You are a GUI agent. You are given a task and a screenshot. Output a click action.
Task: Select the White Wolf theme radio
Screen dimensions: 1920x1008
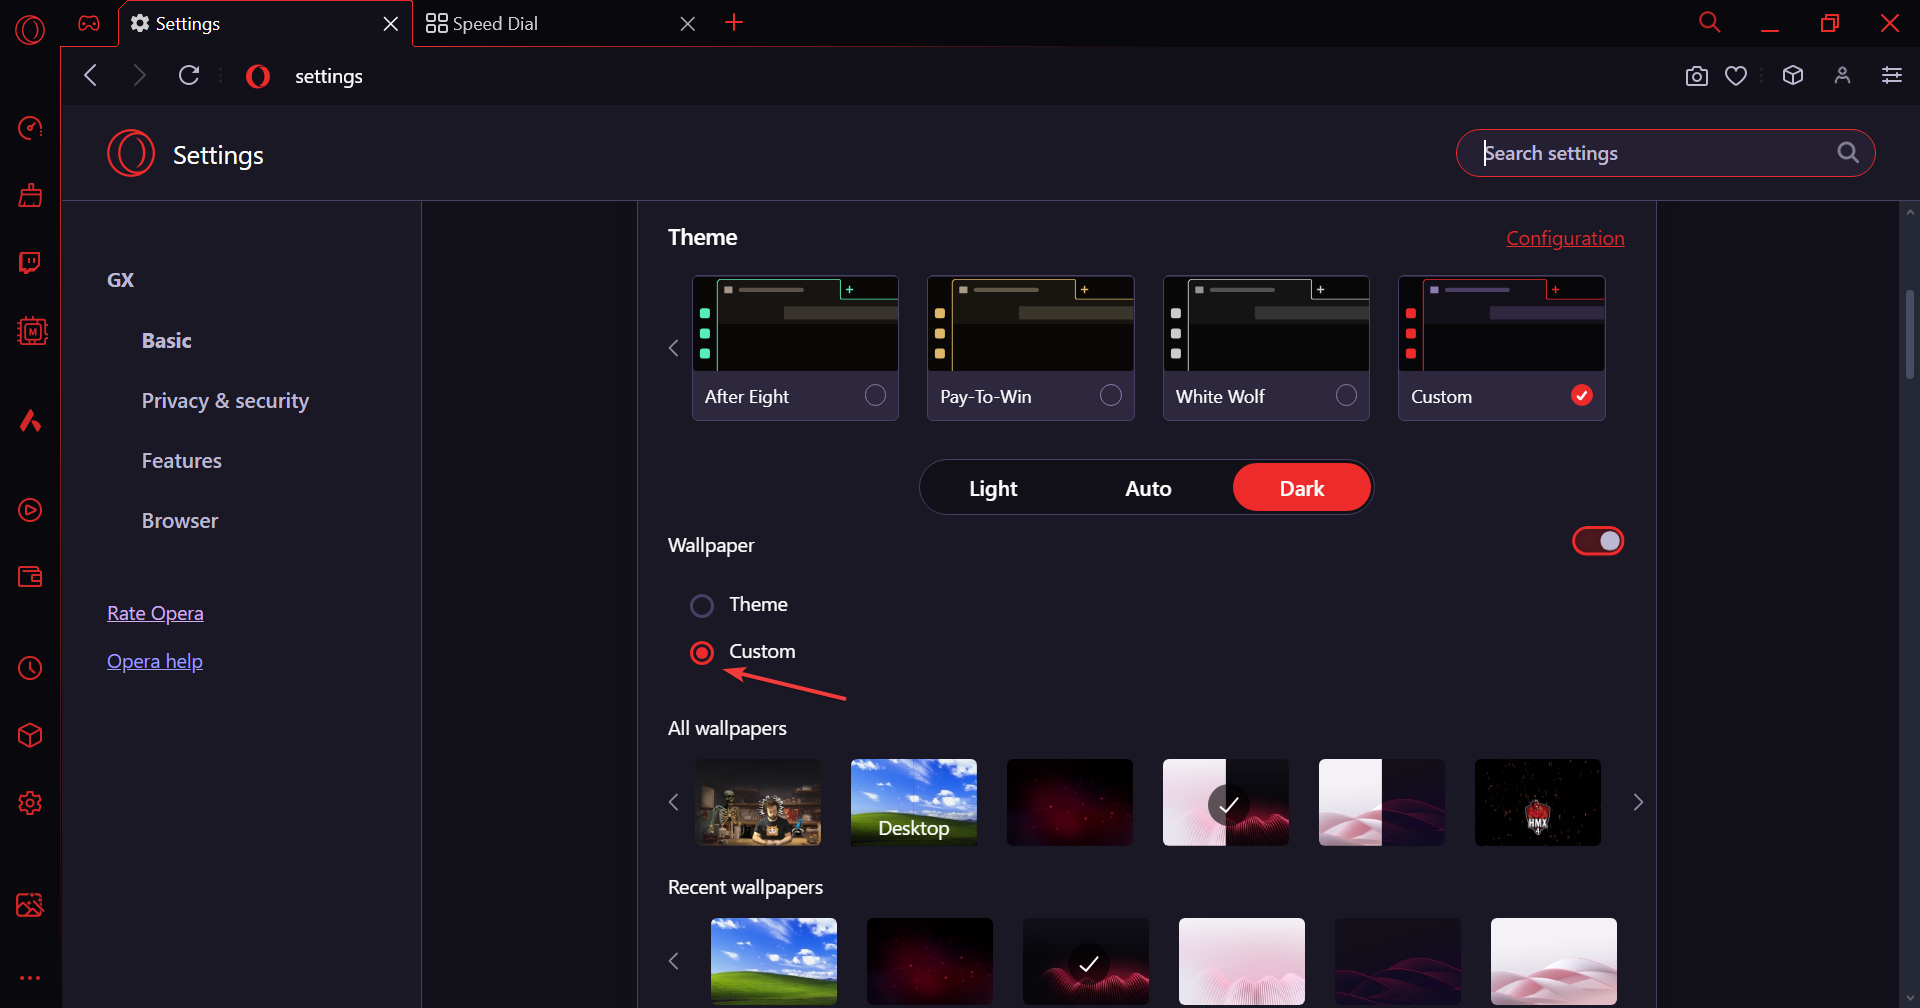point(1347,395)
